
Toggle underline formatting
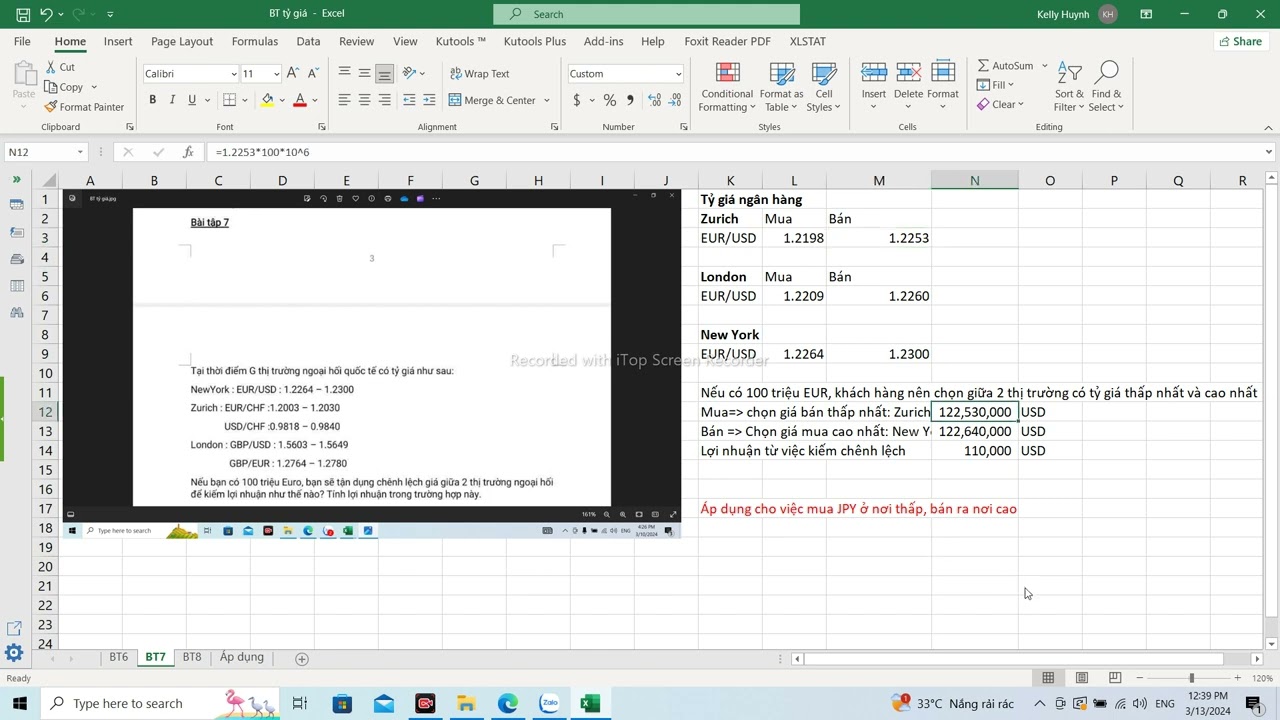[192, 100]
